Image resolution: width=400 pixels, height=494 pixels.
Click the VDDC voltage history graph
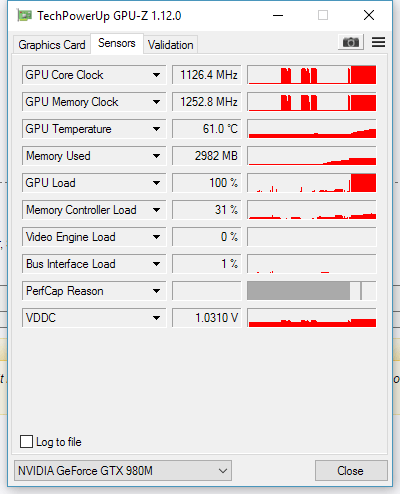[x=312, y=318]
